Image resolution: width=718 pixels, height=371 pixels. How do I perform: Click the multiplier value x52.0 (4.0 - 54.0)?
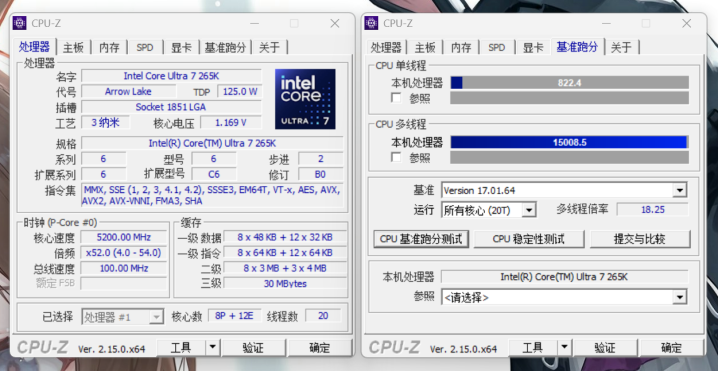[x=124, y=253]
